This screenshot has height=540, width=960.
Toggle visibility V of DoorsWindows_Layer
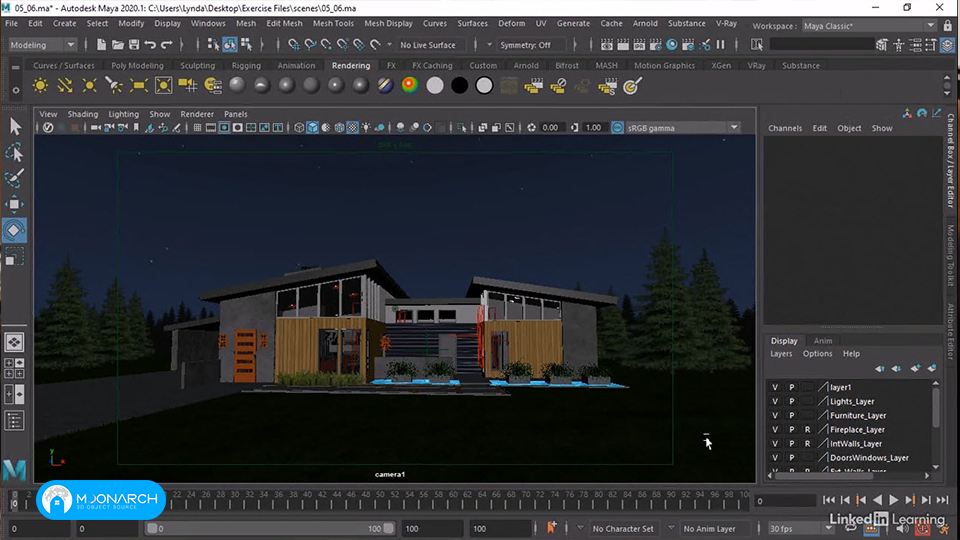(775, 457)
